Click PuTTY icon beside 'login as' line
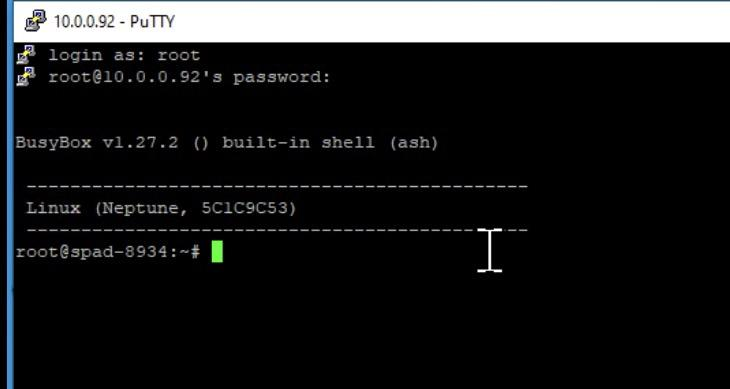Viewport: 730px width, 389px height. pyautogui.click(x=26, y=54)
